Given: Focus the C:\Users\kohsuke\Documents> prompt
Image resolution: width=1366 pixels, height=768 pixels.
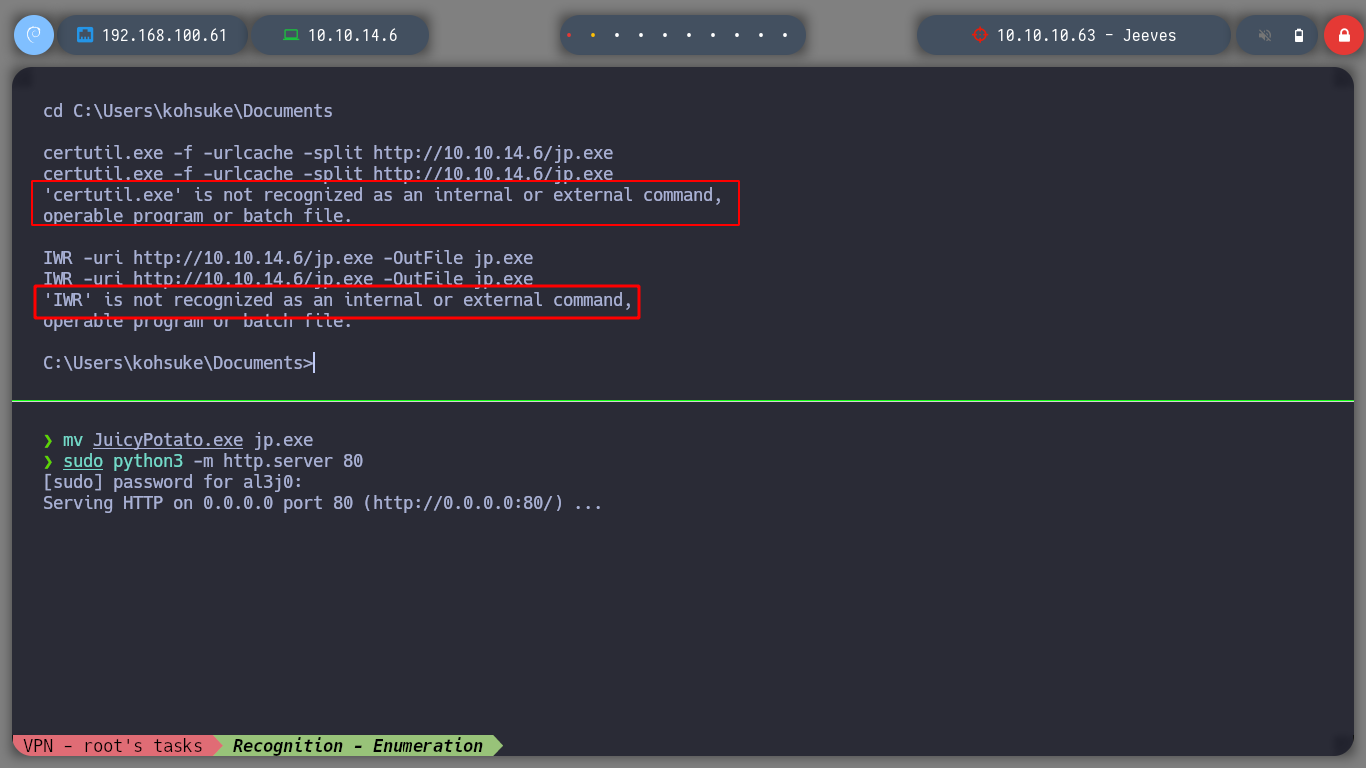Looking at the screenshot, I should pos(179,363).
